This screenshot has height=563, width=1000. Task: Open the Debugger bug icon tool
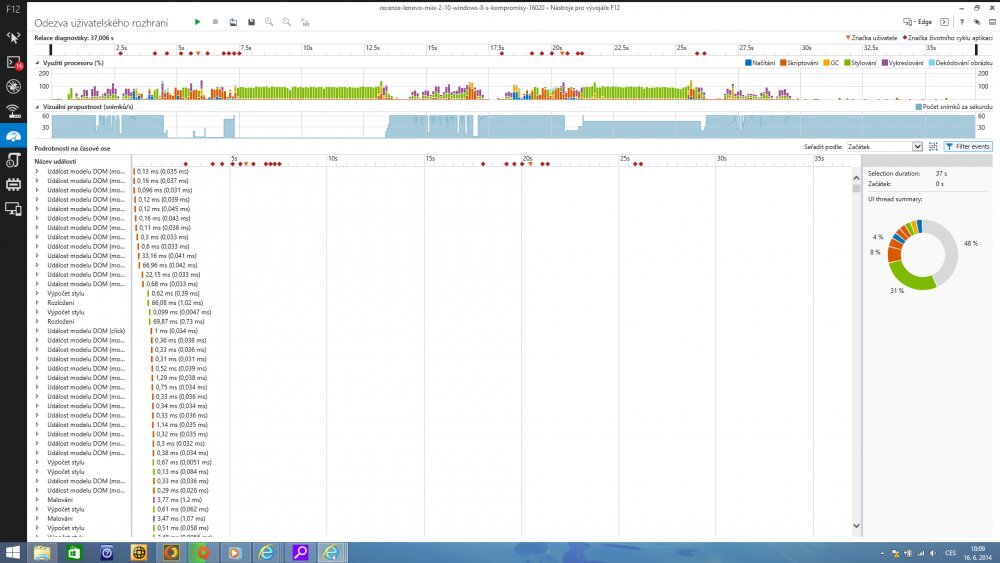click(x=13, y=87)
